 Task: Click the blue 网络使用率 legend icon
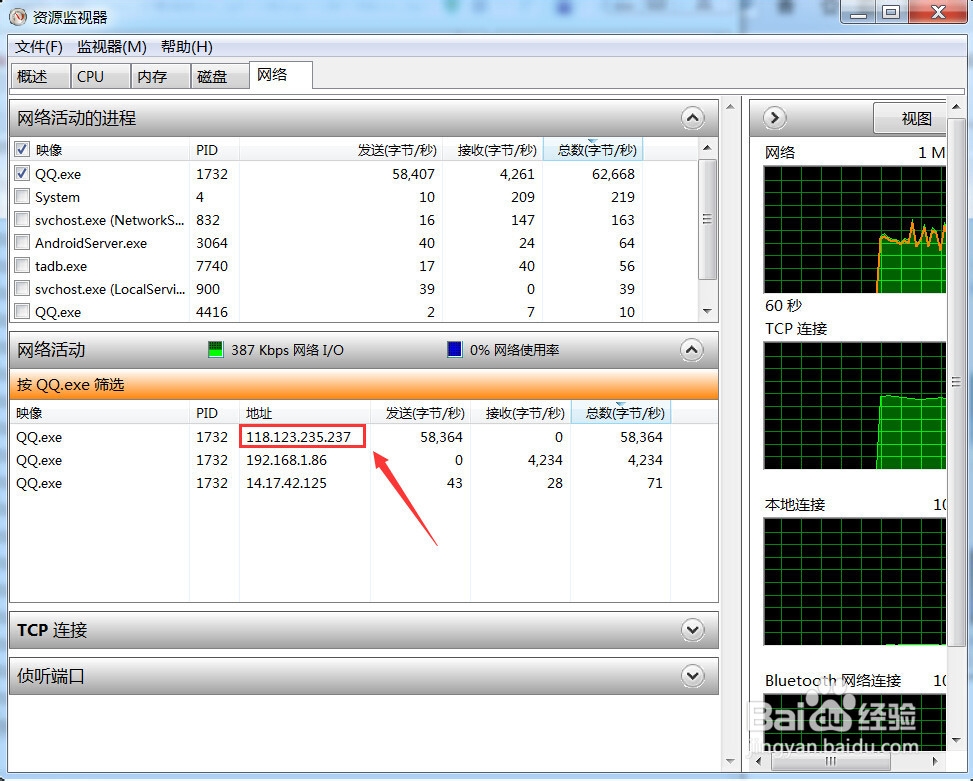click(454, 349)
